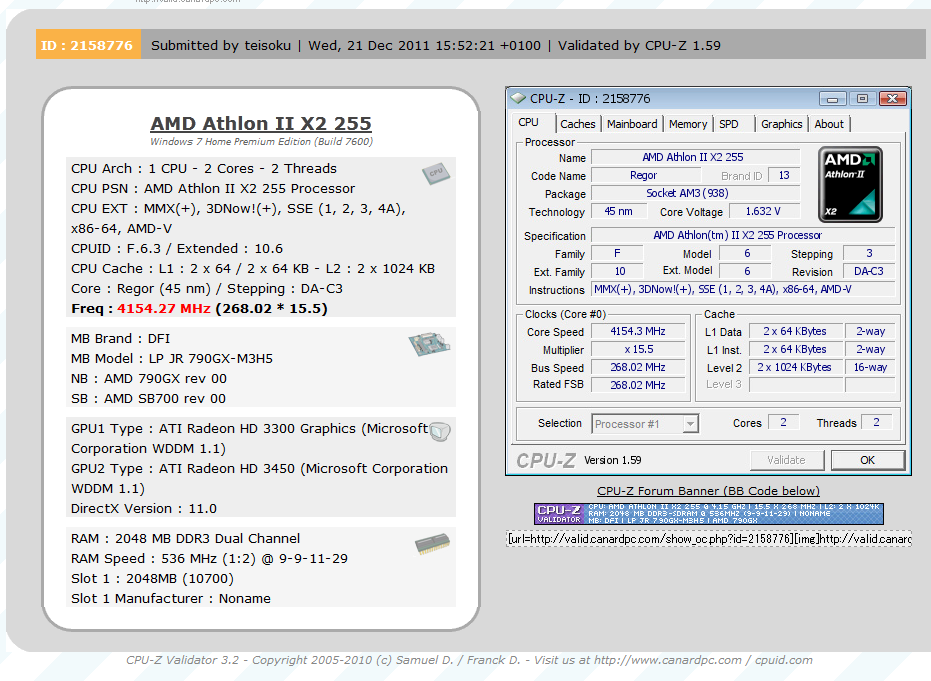Click the Bus Speed value 268.02 MHz
Screen dimensions: 931x681
[x=638, y=368]
